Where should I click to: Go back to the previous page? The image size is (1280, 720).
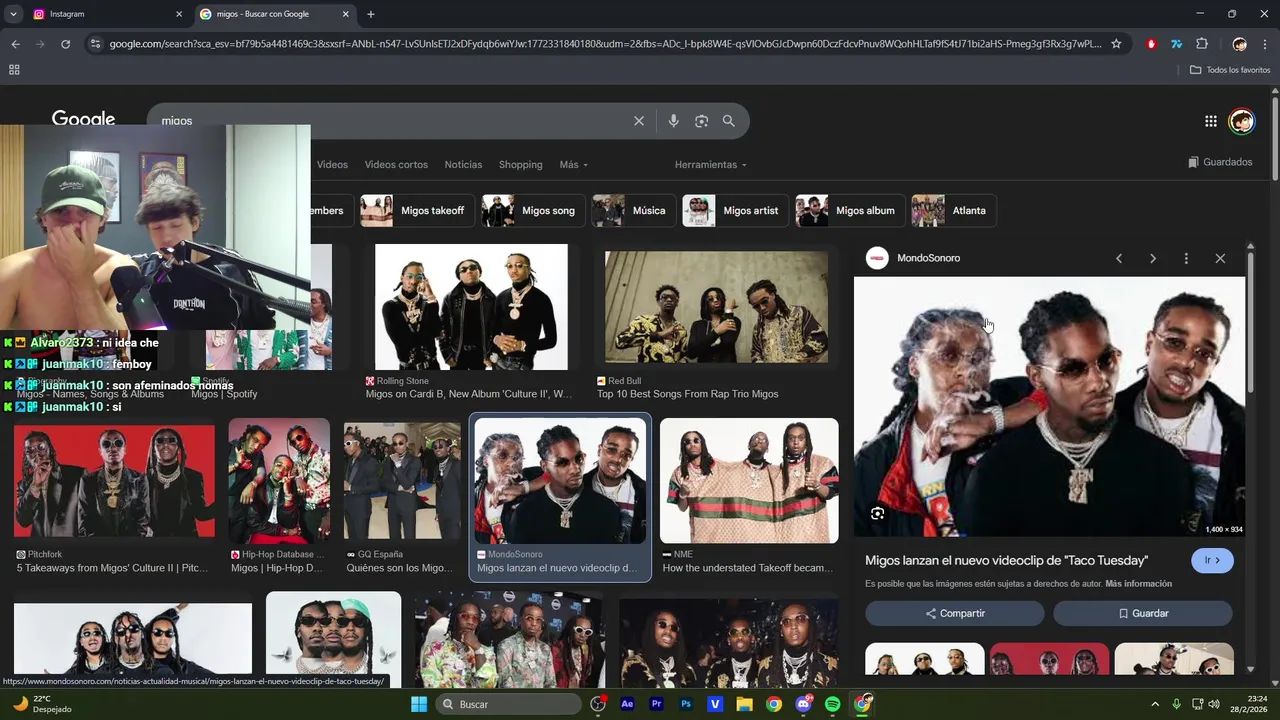(15, 44)
